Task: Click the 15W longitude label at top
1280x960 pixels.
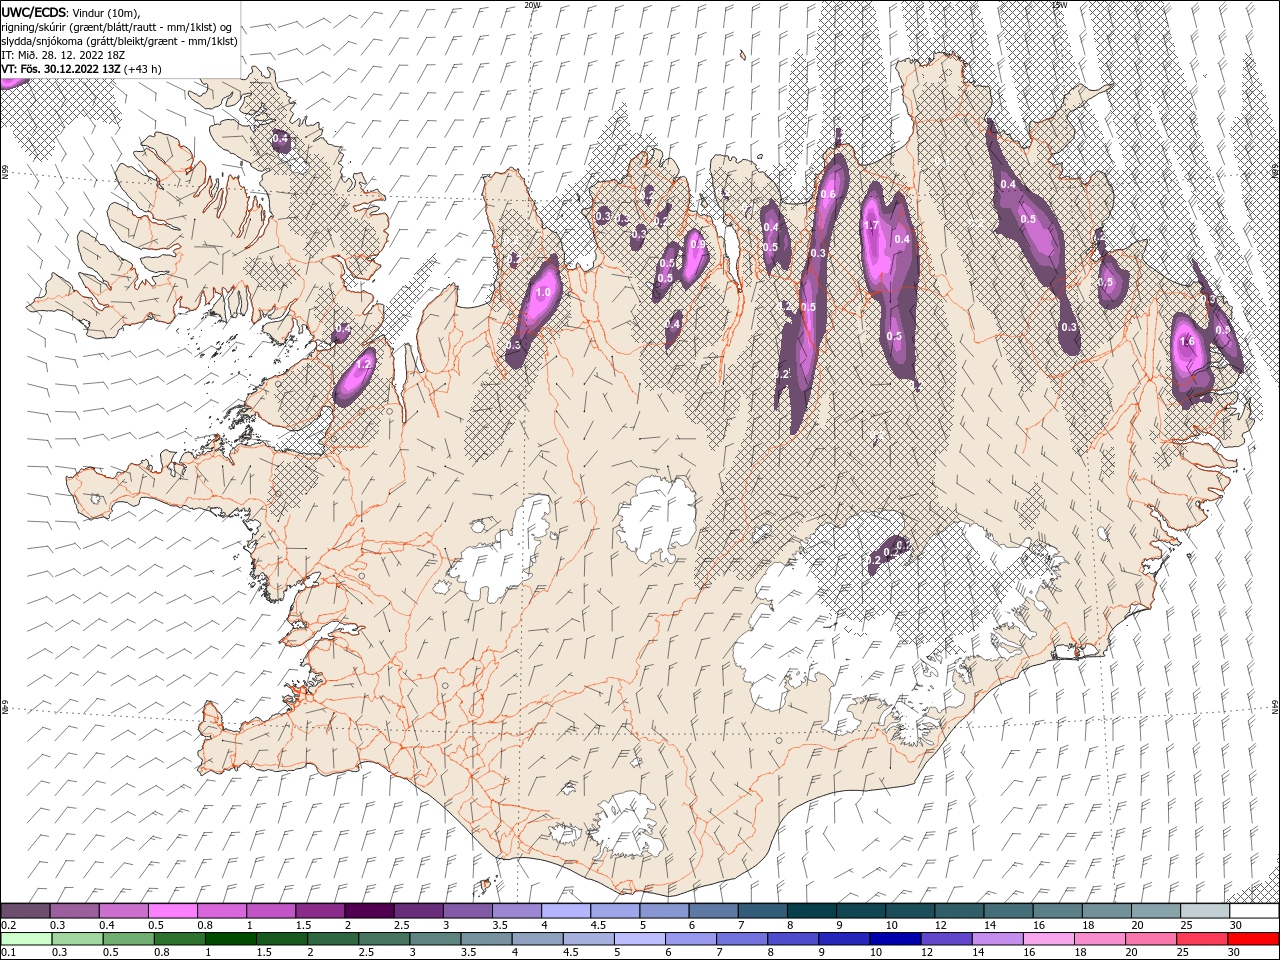Action: coord(1058,5)
